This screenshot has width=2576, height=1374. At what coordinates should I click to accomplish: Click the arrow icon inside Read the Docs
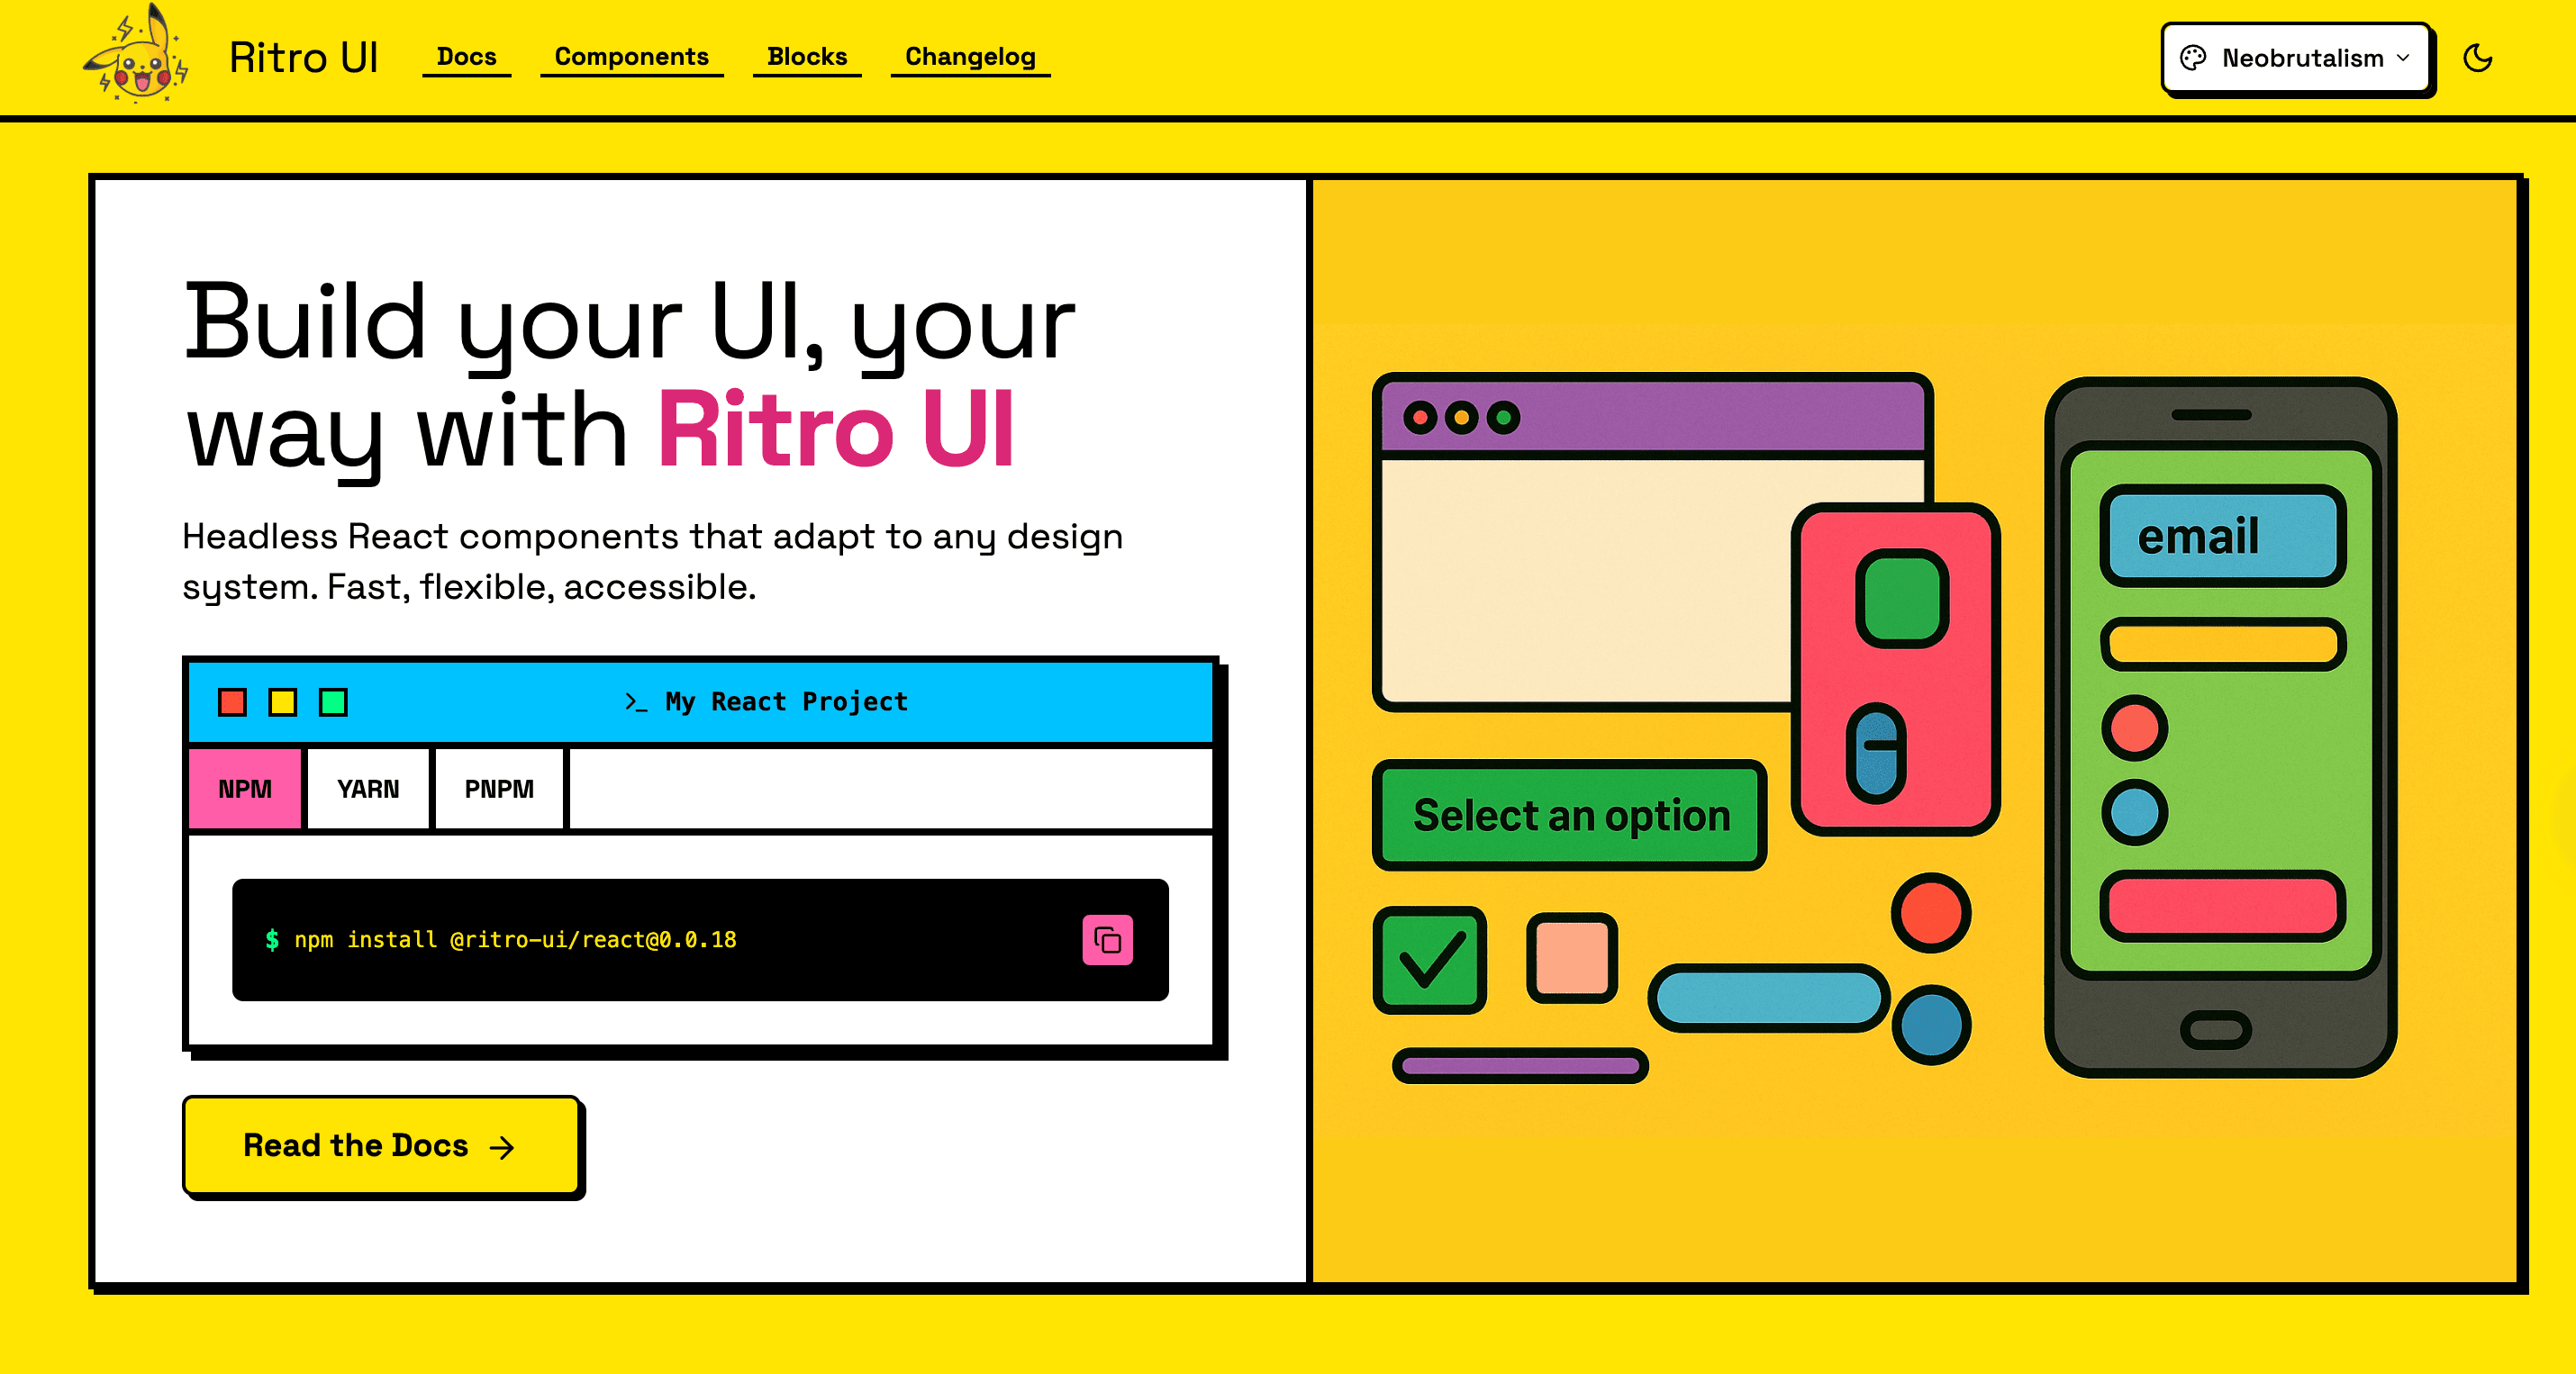[x=502, y=1146]
